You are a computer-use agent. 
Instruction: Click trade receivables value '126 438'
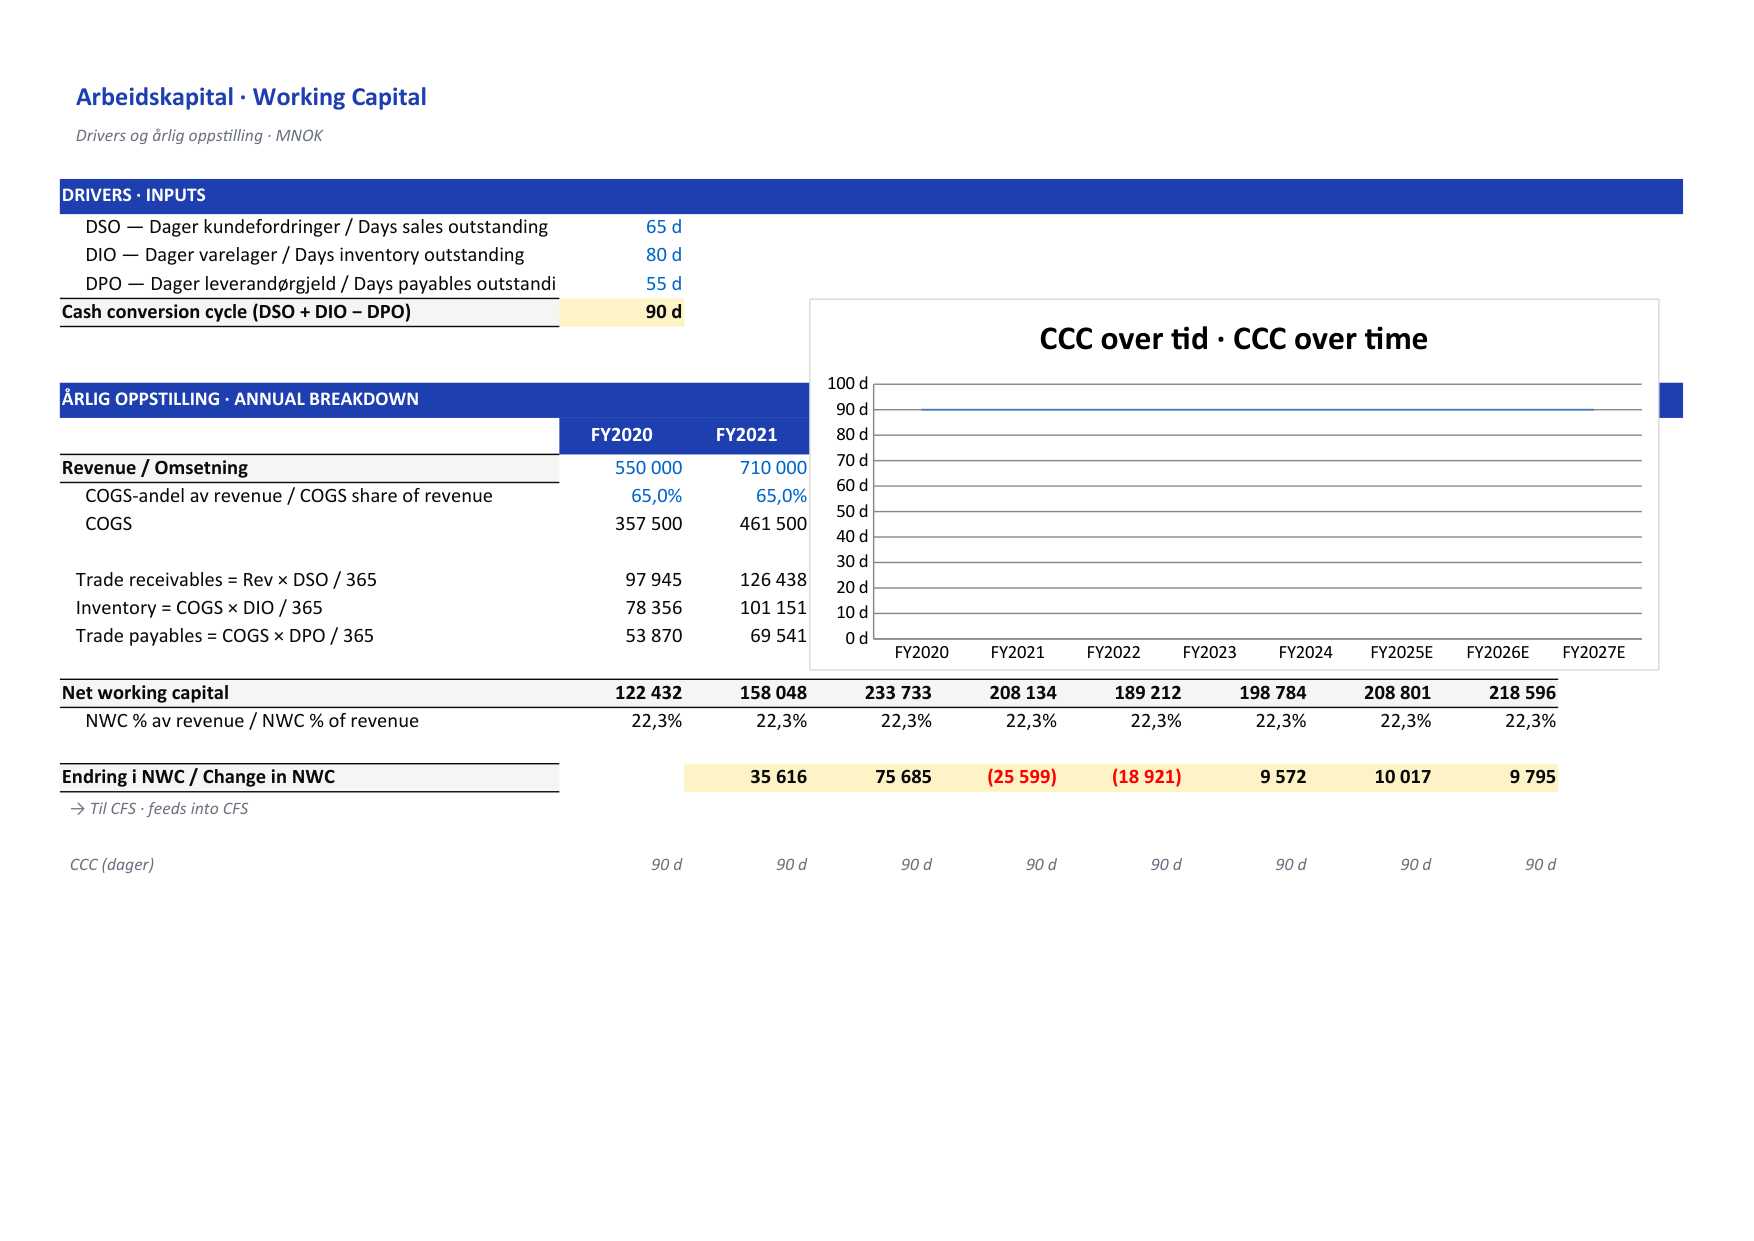click(773, 580)
